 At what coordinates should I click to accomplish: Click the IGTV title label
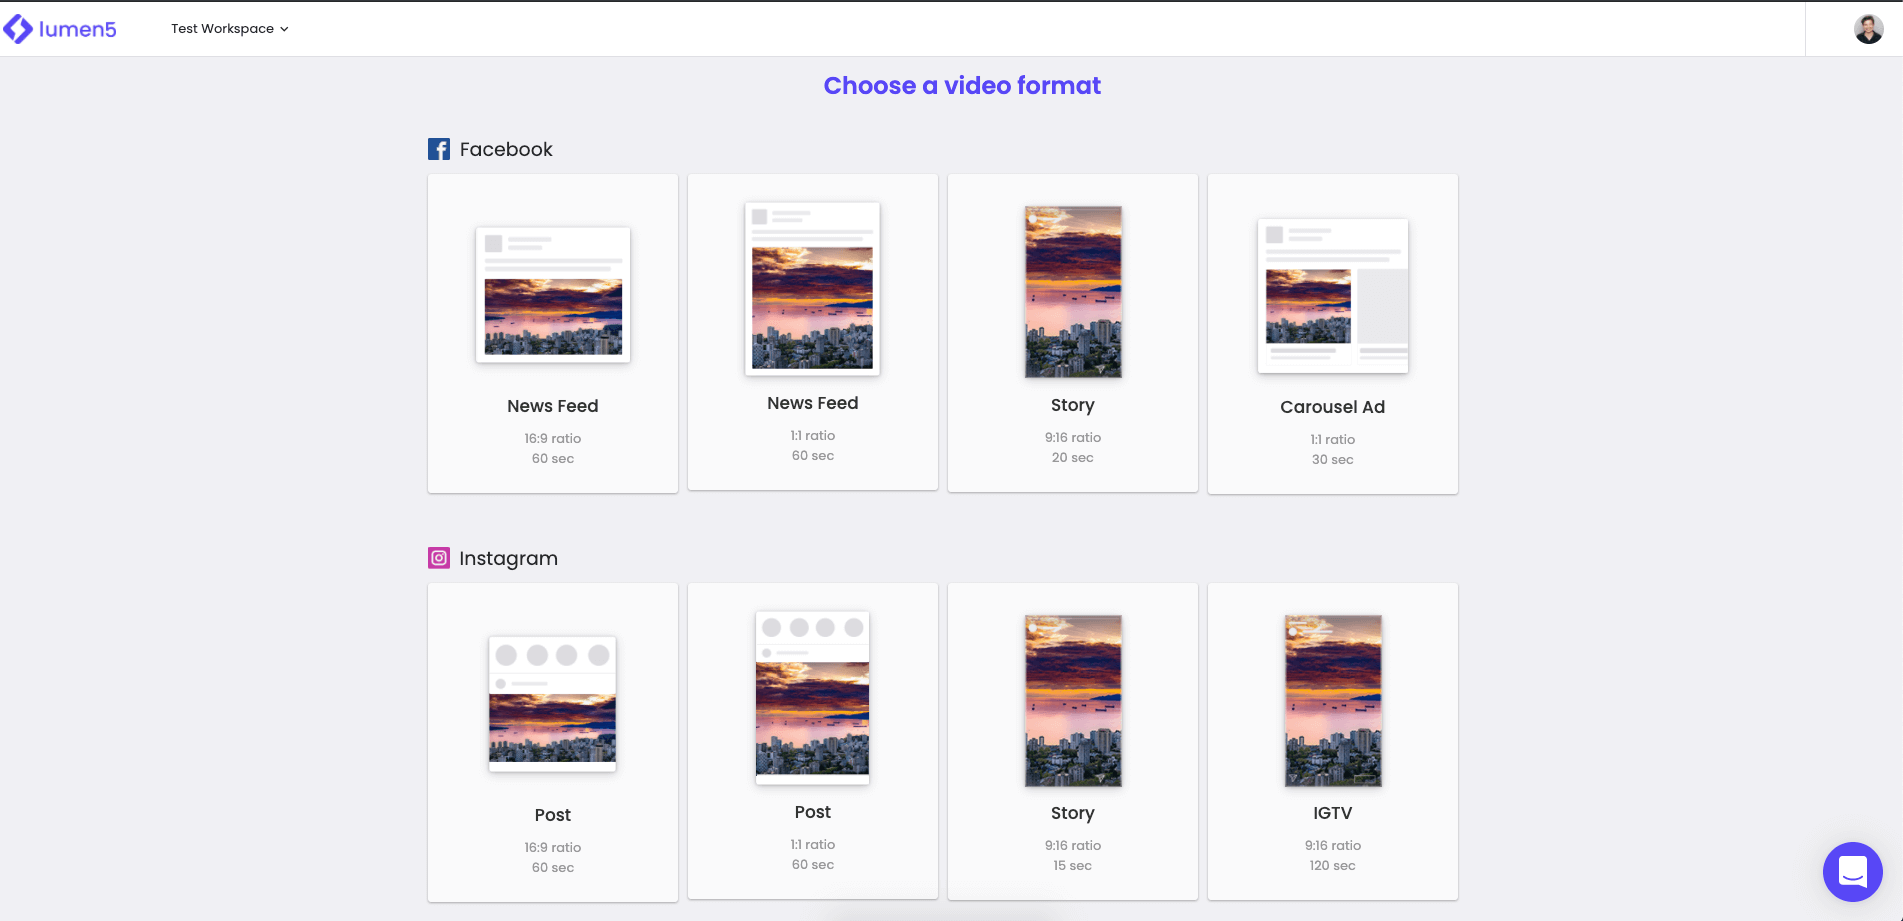pyautogui.click(x=1333, y=813)
